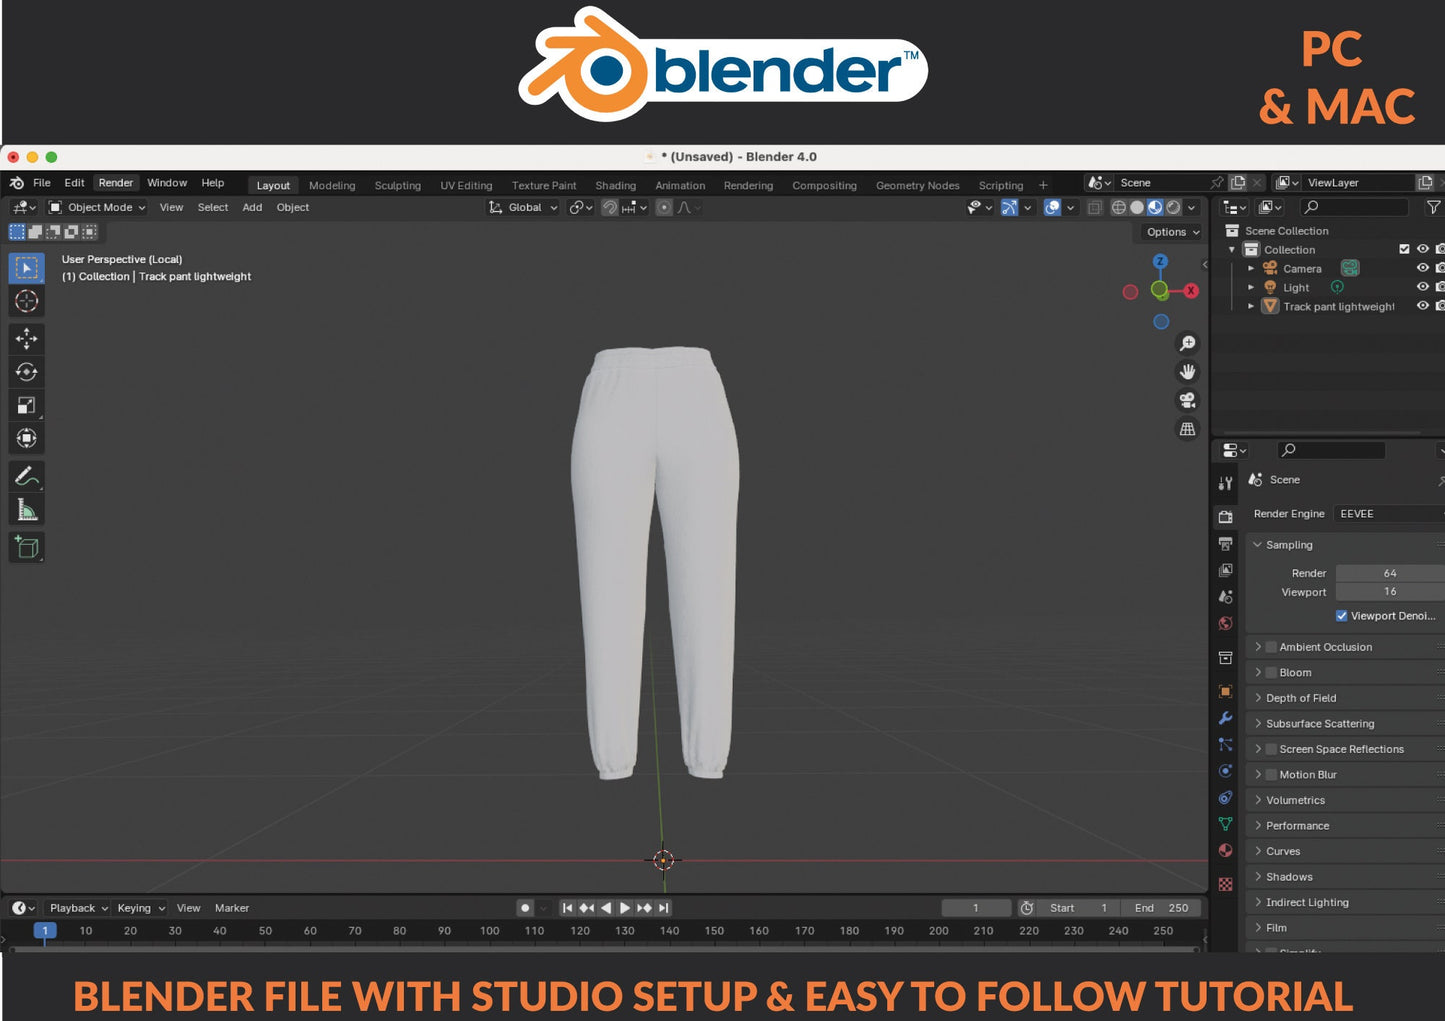This screenshot has height=1021, width=1445.
Task: Open the Object properties tab
Action: 1225,691
